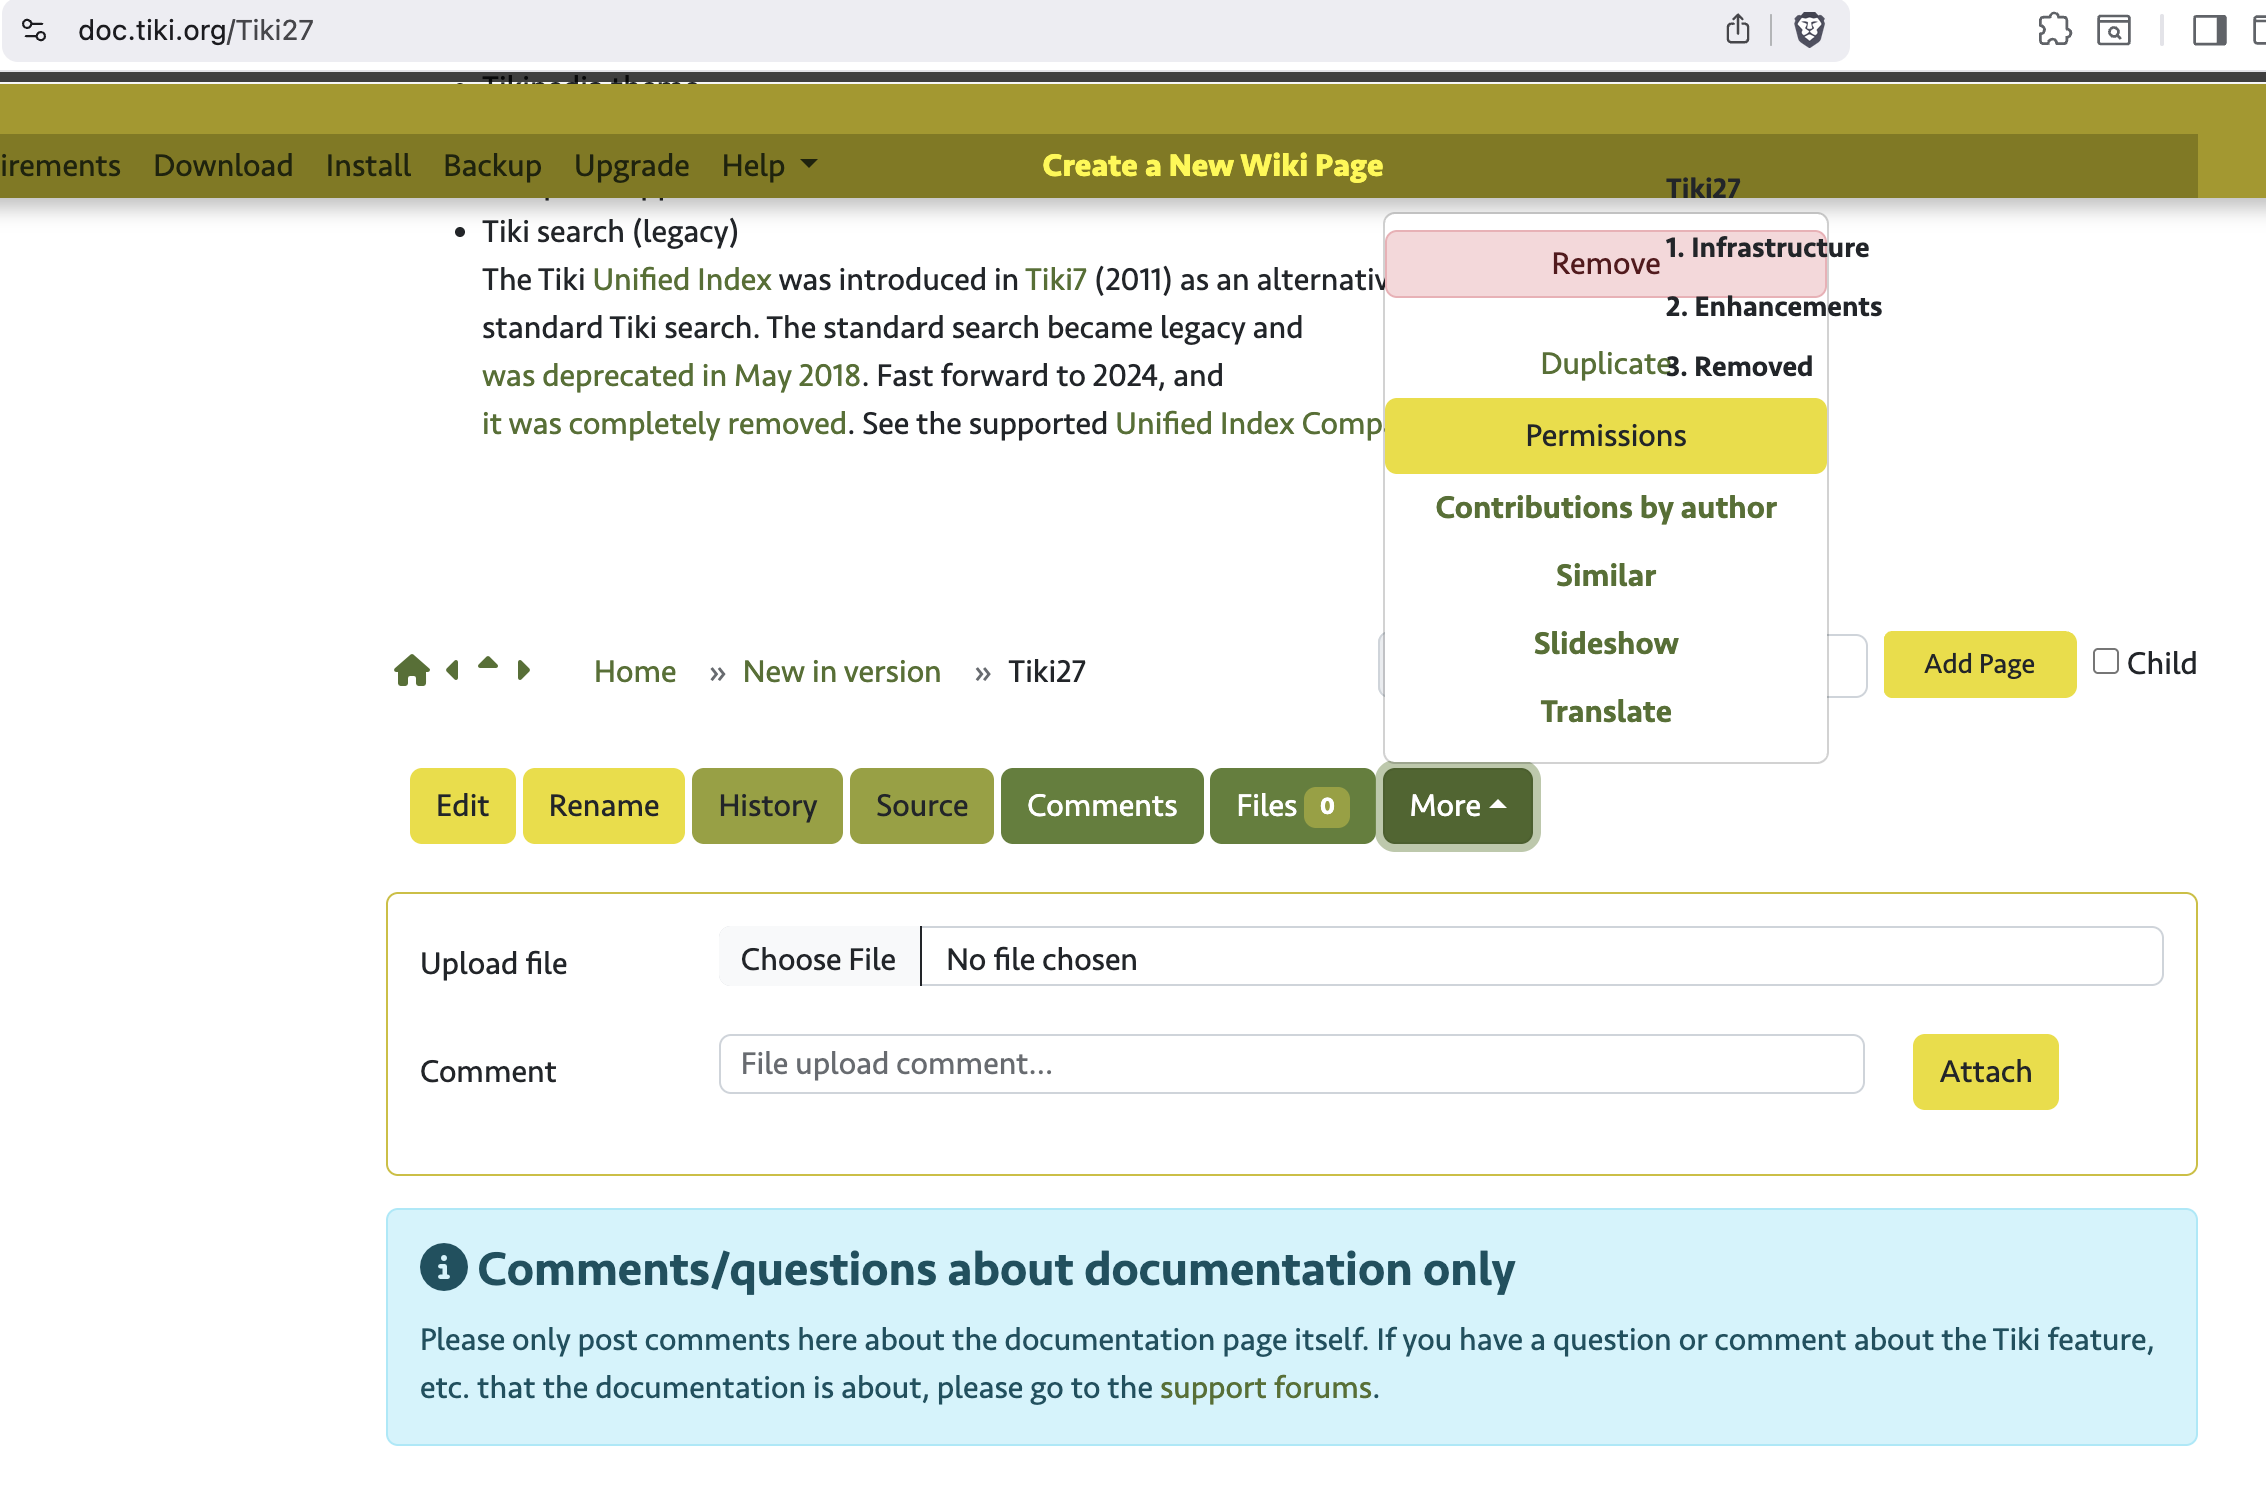Click the previous page left arrow
Screen dimensions: 2266x1498
click(453, 670)
